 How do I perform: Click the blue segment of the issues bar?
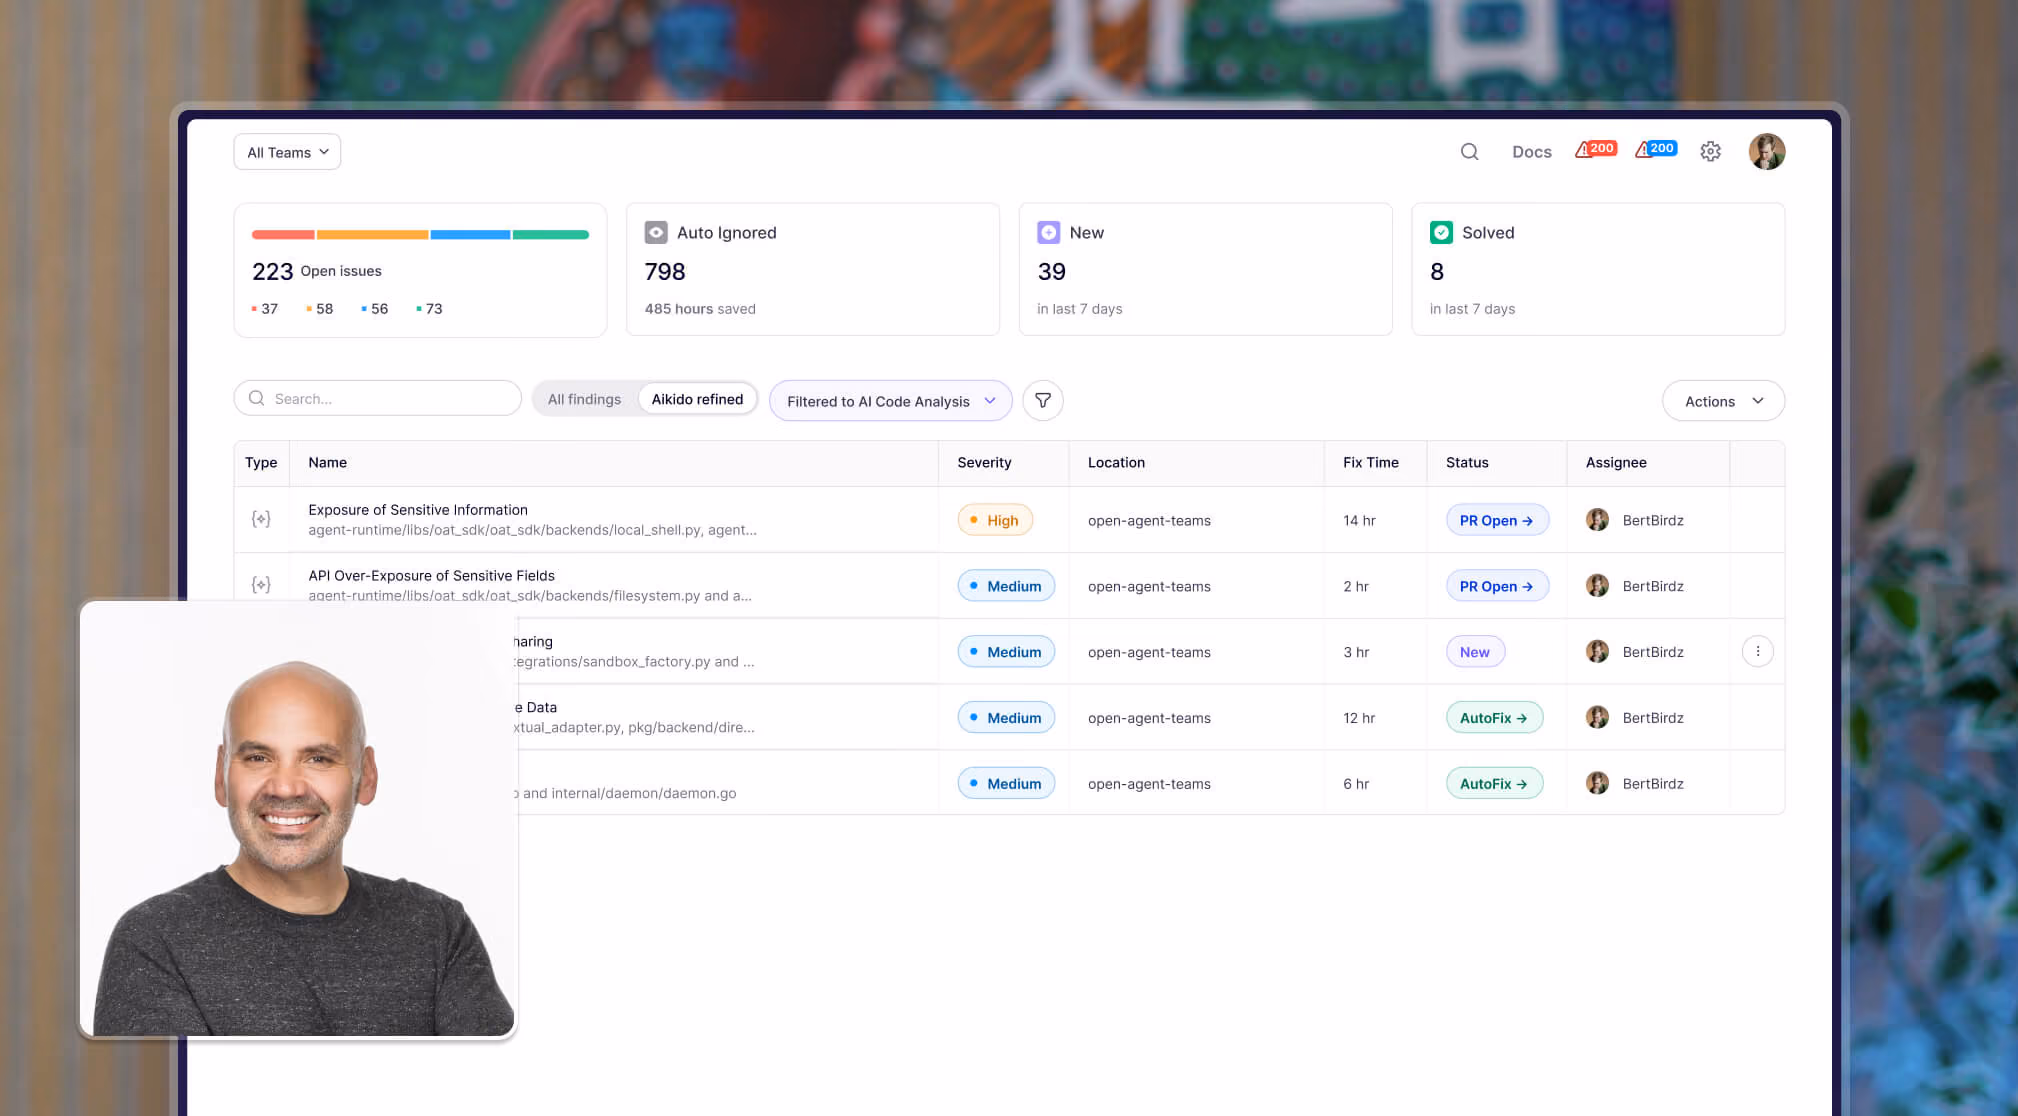[471, 235]
